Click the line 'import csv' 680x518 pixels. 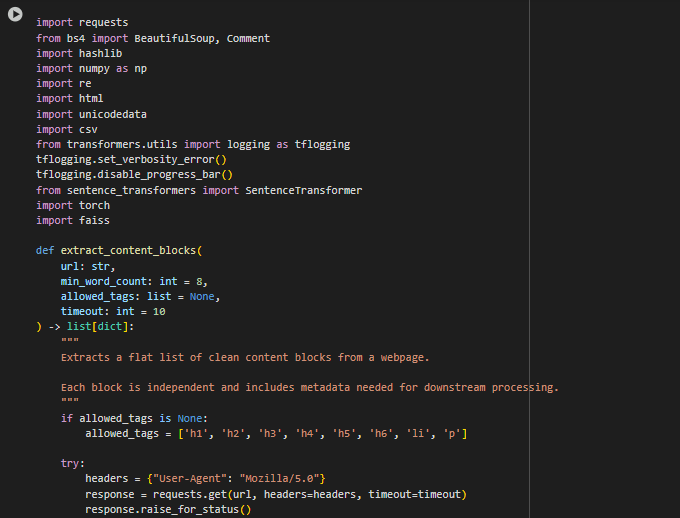67,130
